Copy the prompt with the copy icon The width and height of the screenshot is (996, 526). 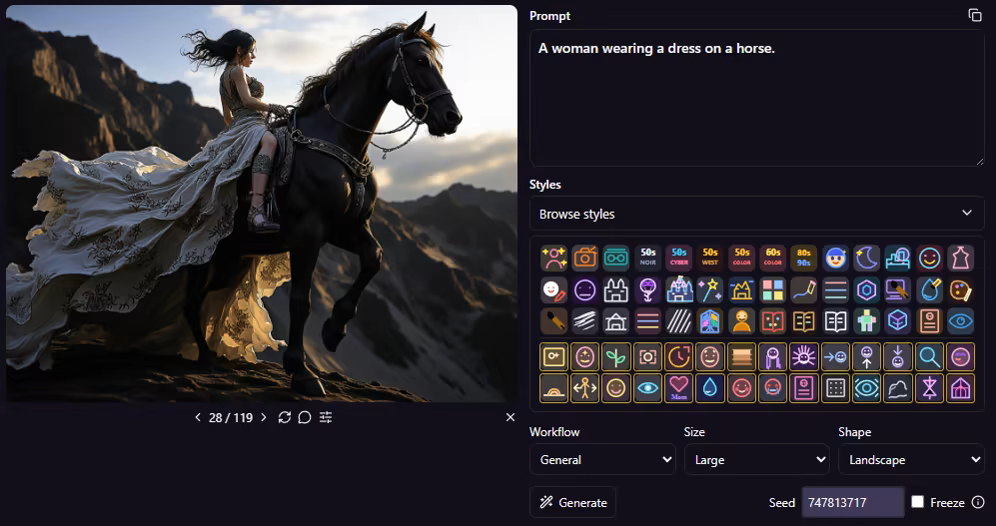[x=974, y=15]
